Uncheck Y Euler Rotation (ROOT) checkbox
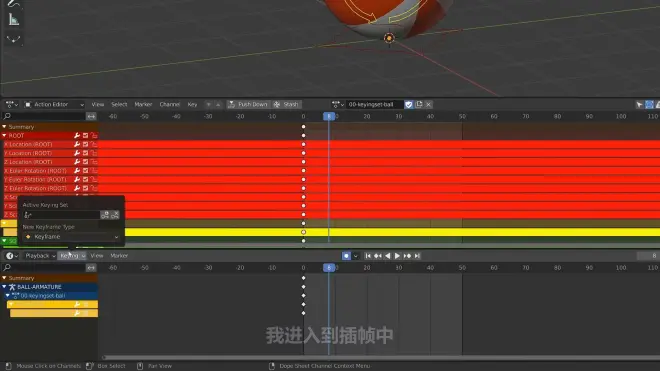Image resolution: width=660 pixels, height=371 pixels. pyautogui.click(x=85, y=179)
